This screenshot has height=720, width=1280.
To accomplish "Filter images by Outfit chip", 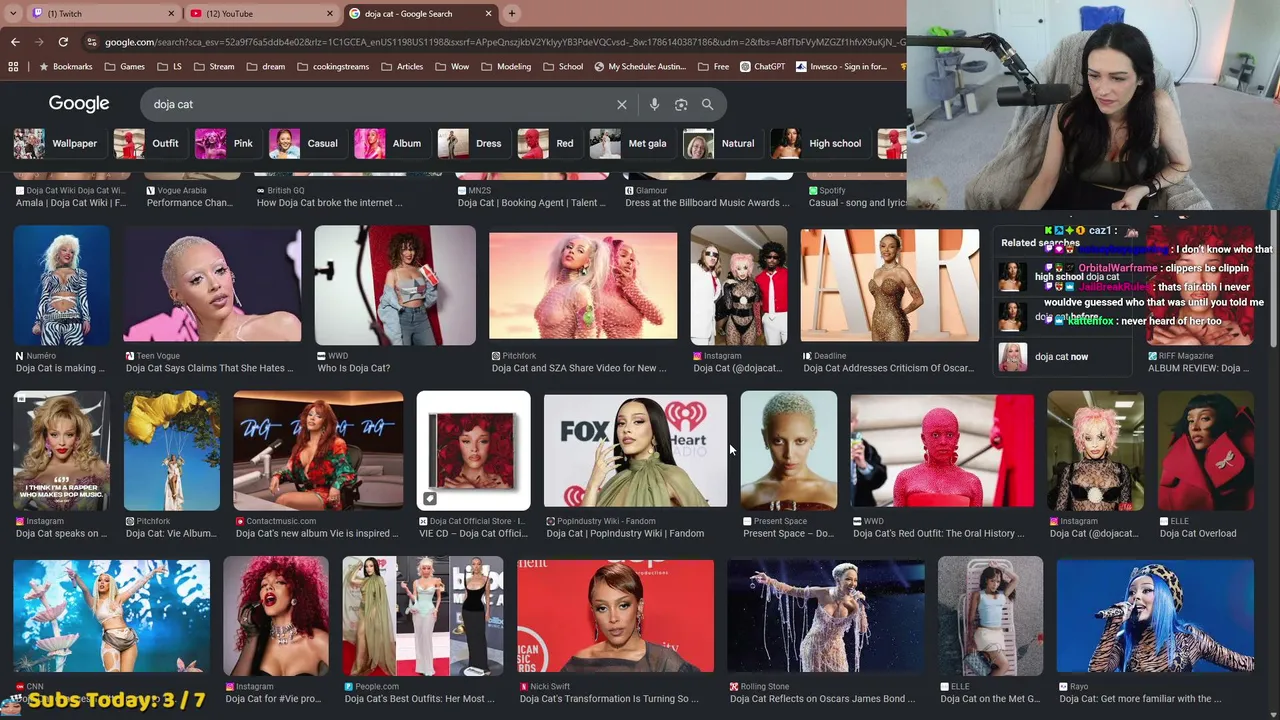I will 147,143.
